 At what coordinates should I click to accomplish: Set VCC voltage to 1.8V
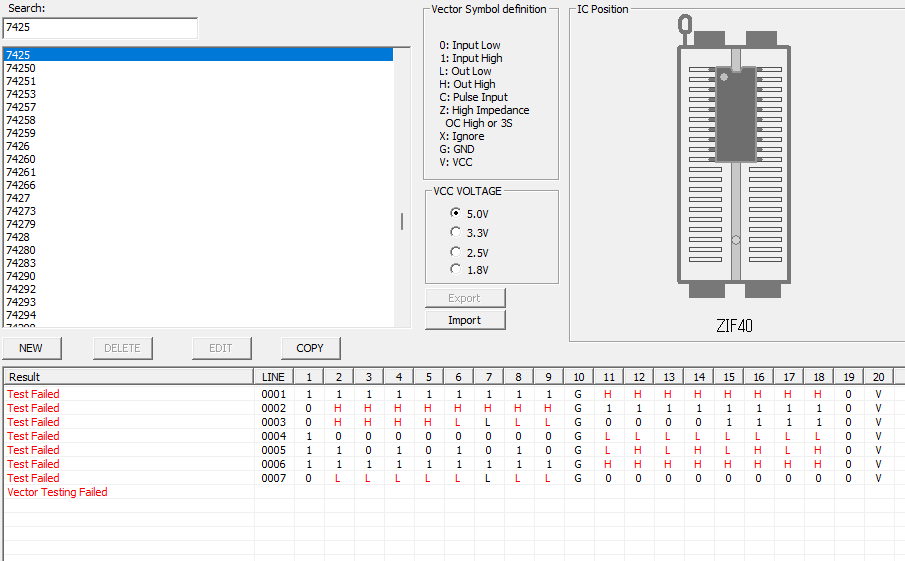point(456,269)
